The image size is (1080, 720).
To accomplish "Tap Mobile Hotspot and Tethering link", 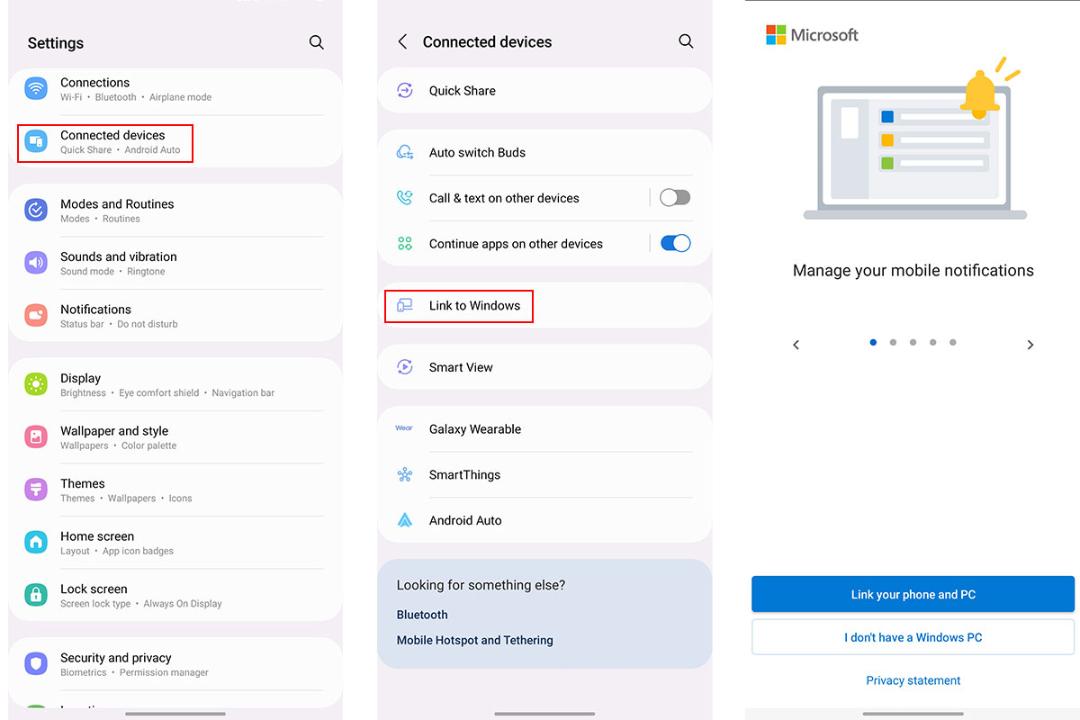I will point(475,640).
